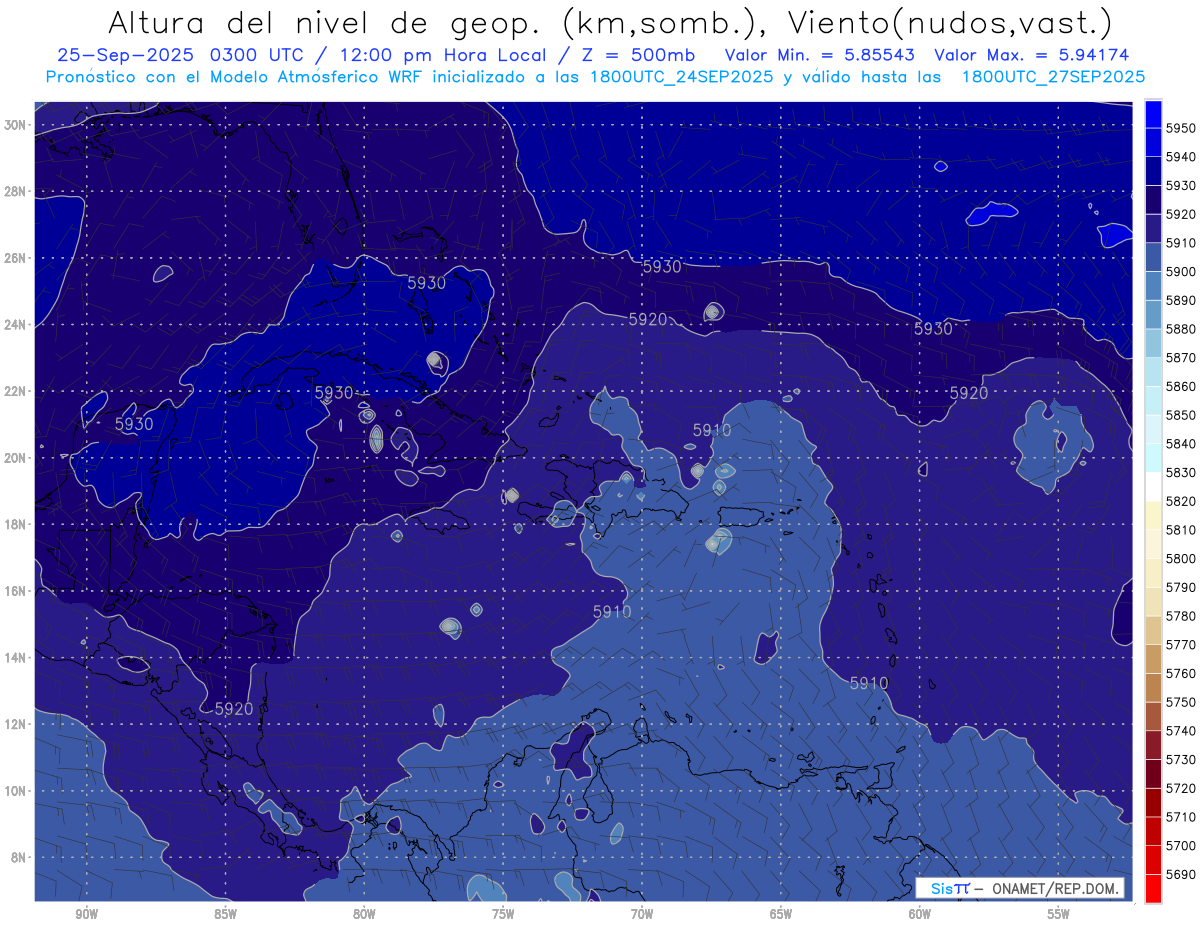Click 'Valor Max. = 5.94174' text
Viewport: 1200px width, 927px height.
pos(1032,55)
